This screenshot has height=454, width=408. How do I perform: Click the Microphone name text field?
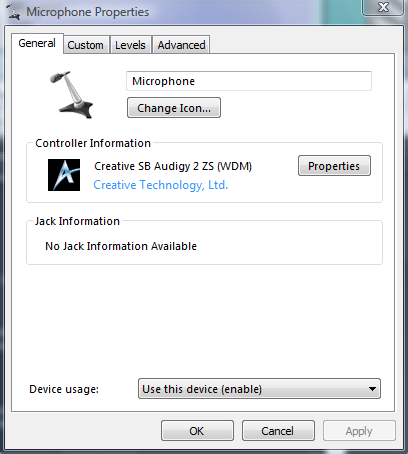249,81
